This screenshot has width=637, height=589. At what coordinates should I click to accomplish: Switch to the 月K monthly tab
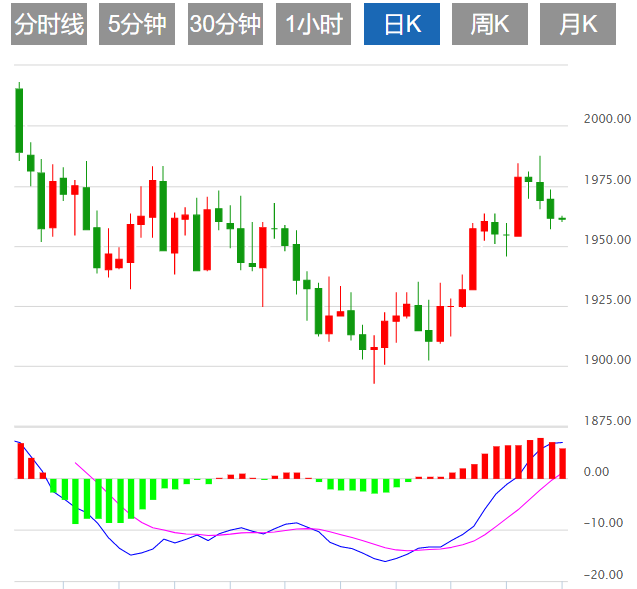(578, 24)
